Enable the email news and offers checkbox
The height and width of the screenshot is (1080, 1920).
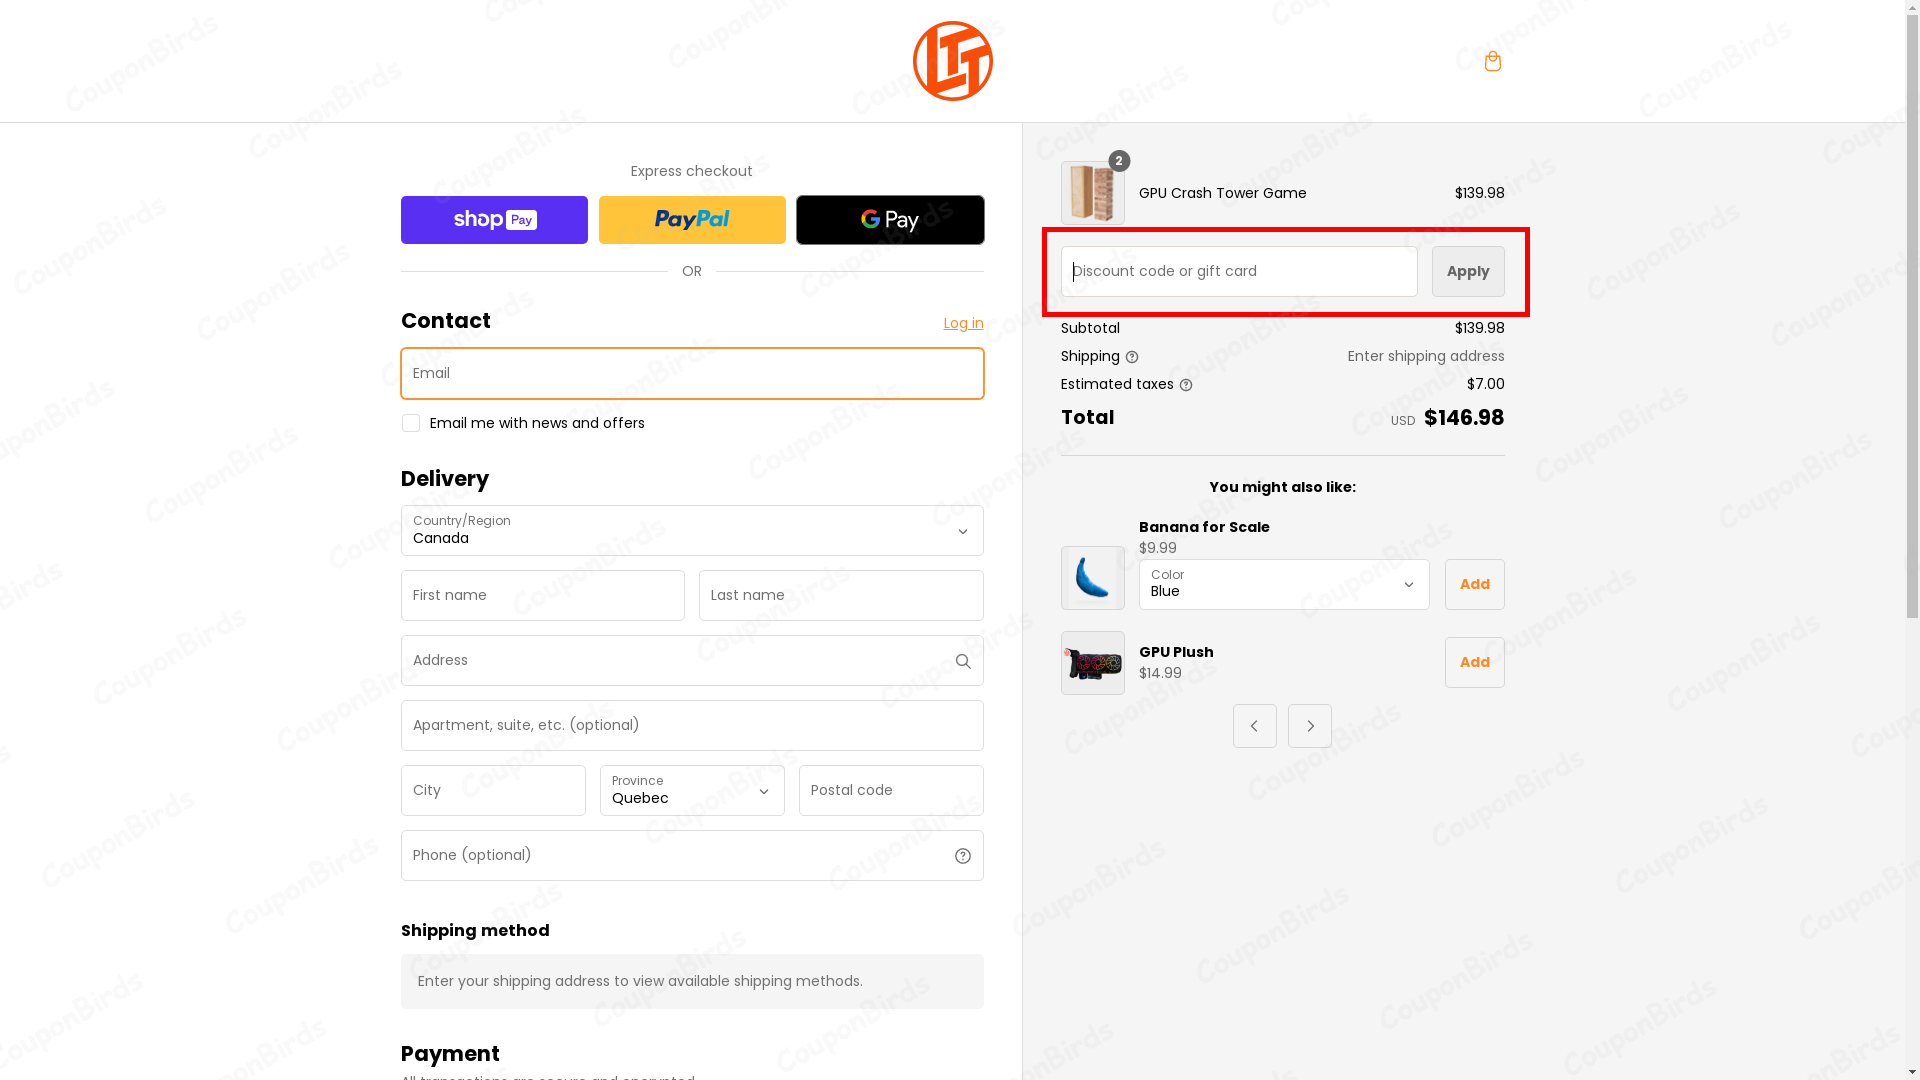pyautogui.click(x=410, y=422)
